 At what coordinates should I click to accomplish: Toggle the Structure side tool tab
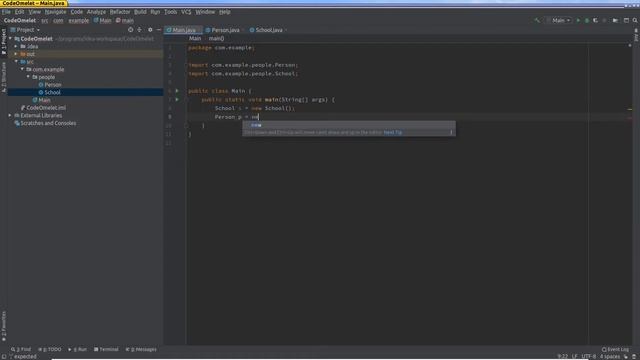4,77
